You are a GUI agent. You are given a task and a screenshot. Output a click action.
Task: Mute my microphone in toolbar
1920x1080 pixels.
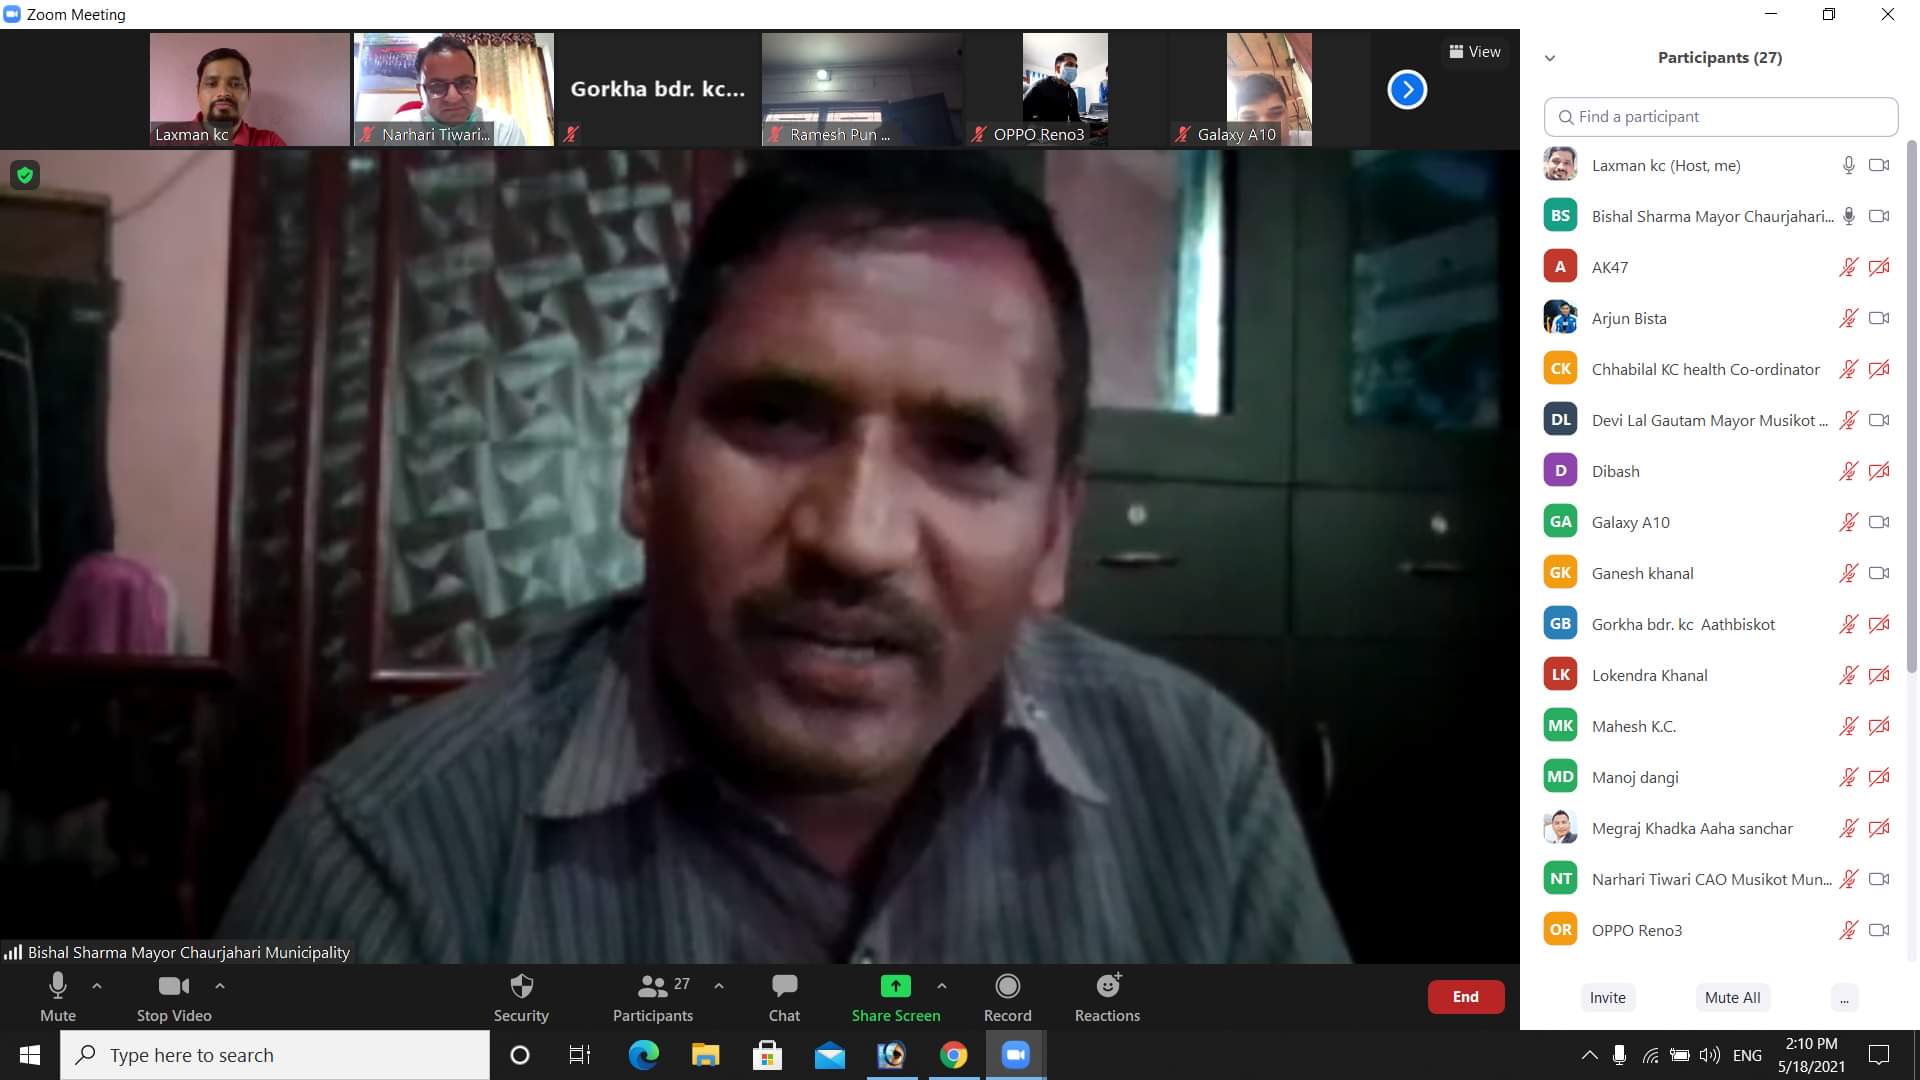tap(58, 987)
